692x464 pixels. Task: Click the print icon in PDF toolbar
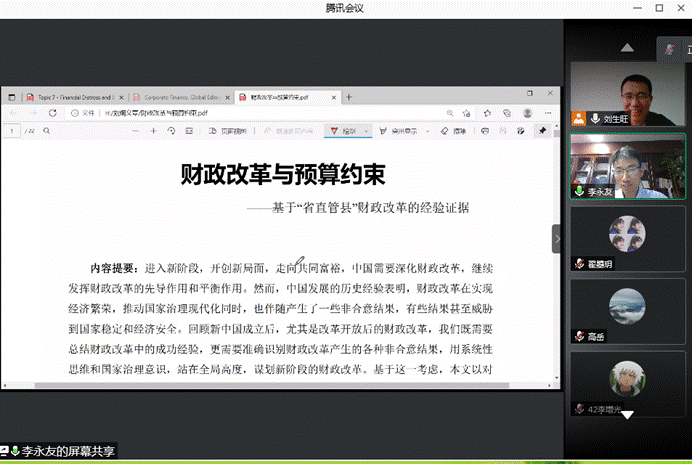pos(485,131)
